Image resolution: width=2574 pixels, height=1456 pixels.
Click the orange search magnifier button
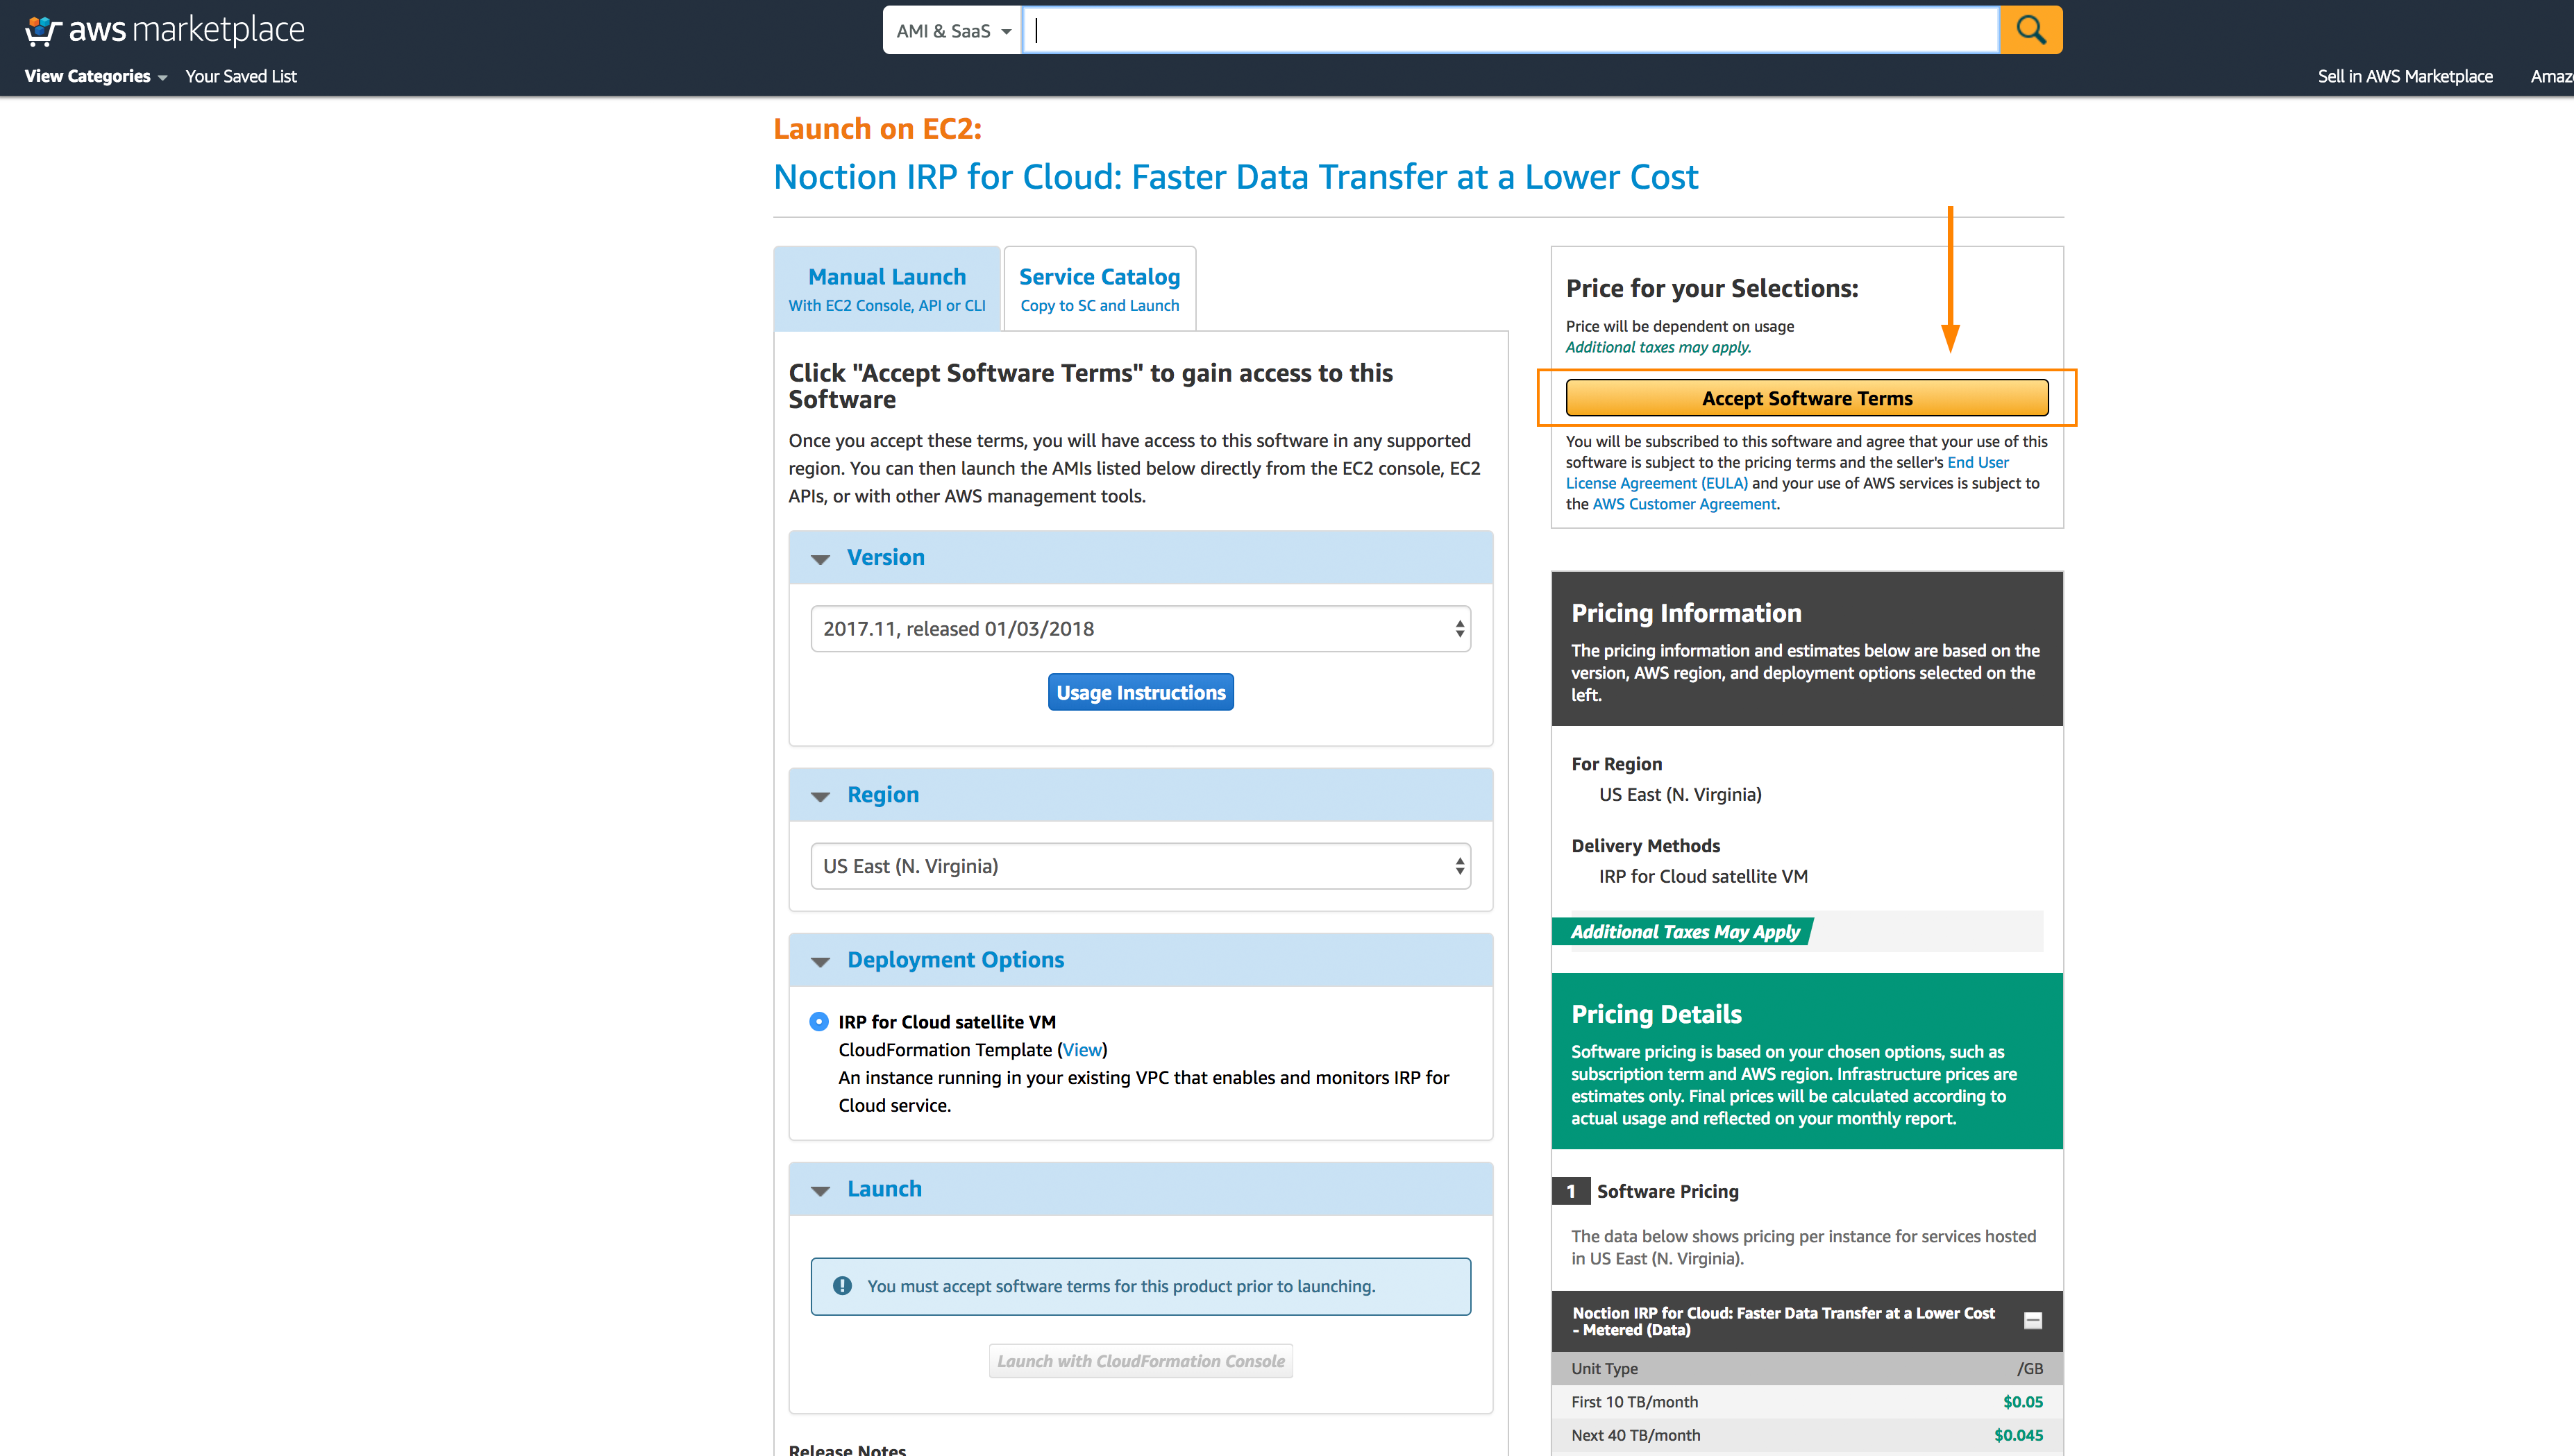pyautogui.click(x=2031, y=30)
